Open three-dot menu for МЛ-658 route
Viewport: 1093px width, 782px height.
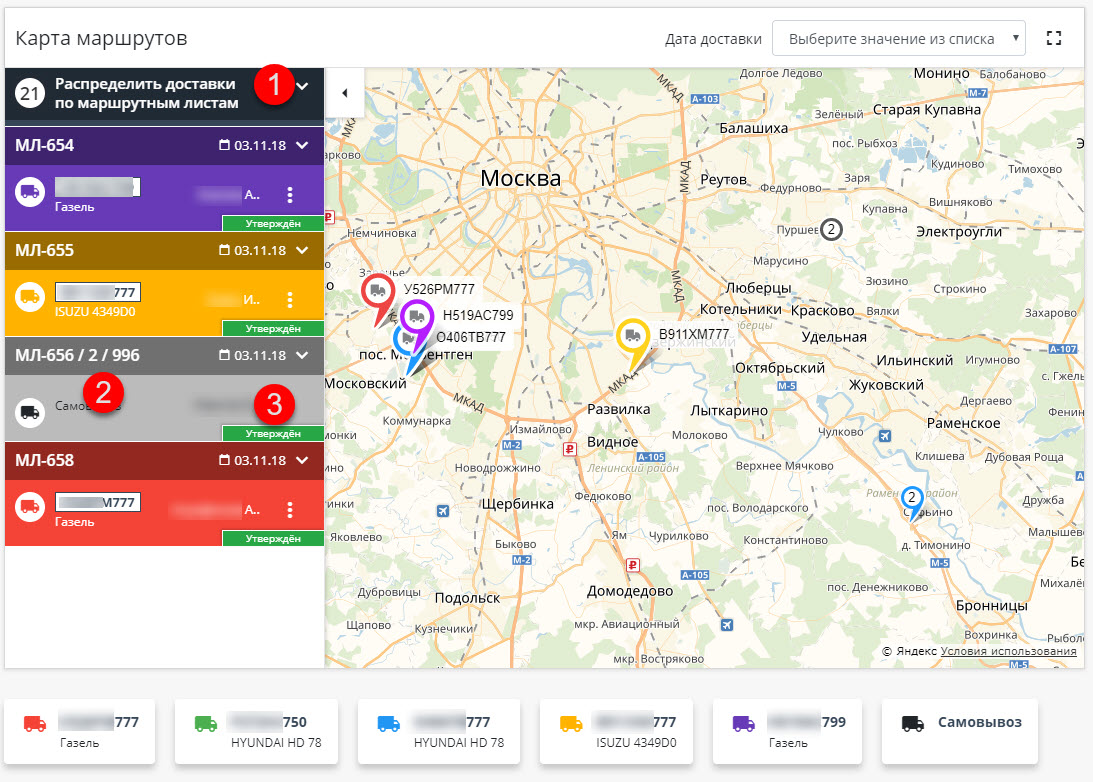click(x=290, y=510)
